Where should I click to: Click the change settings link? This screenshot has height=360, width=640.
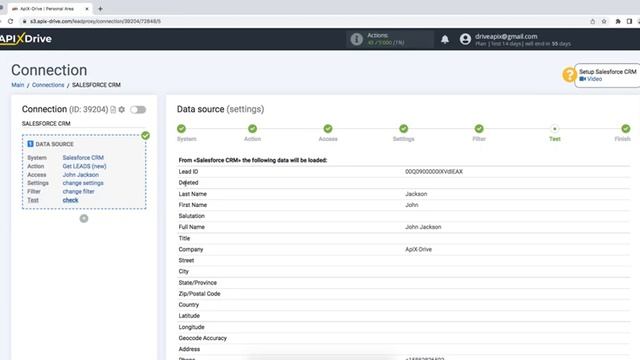coord(83,183)
